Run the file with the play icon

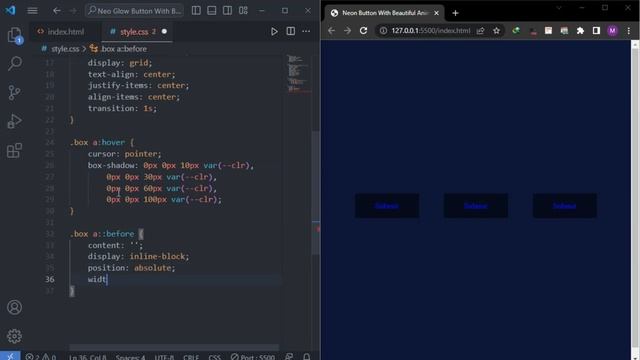pos(274,31)
